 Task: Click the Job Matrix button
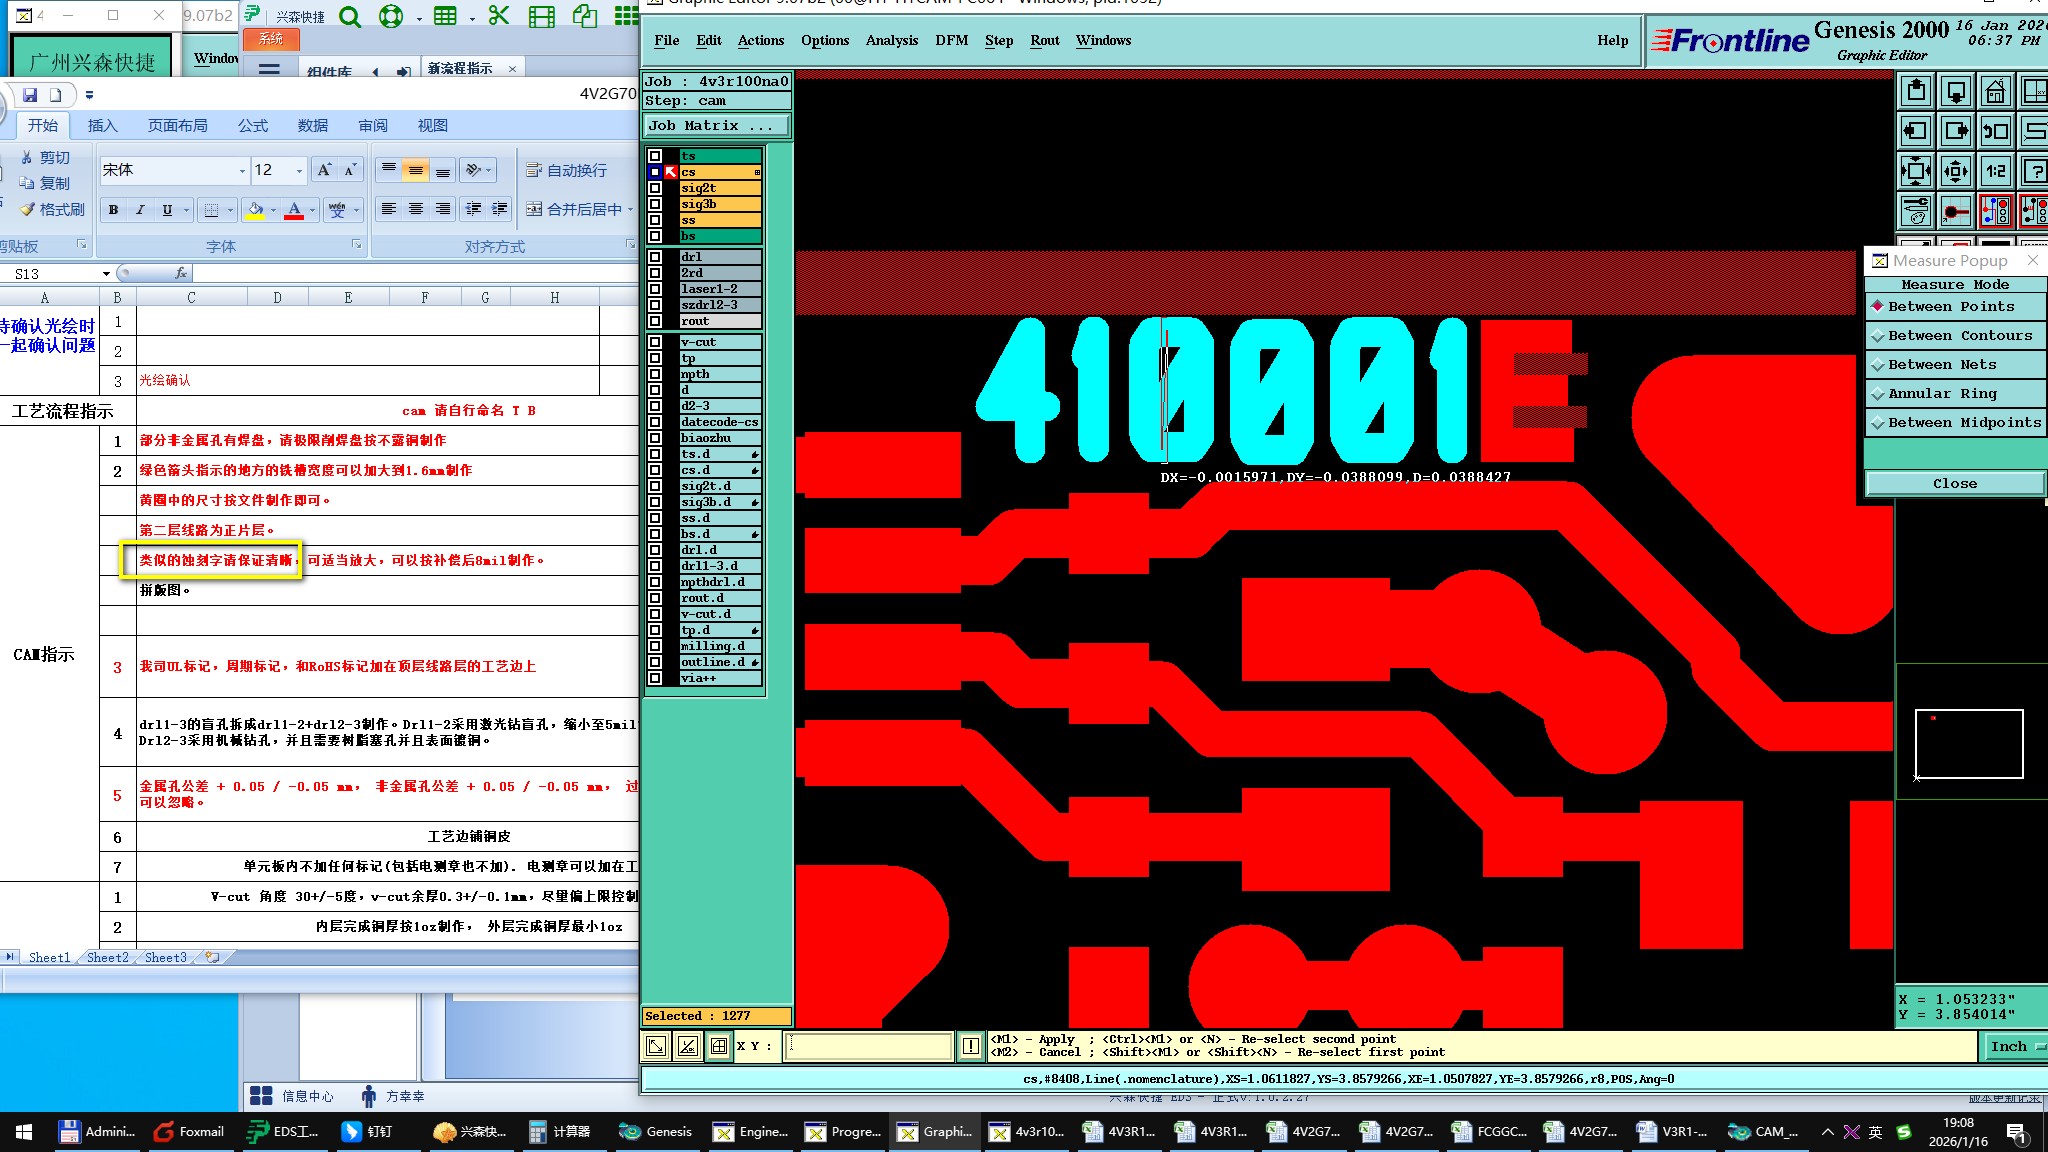tap(716, 126)
